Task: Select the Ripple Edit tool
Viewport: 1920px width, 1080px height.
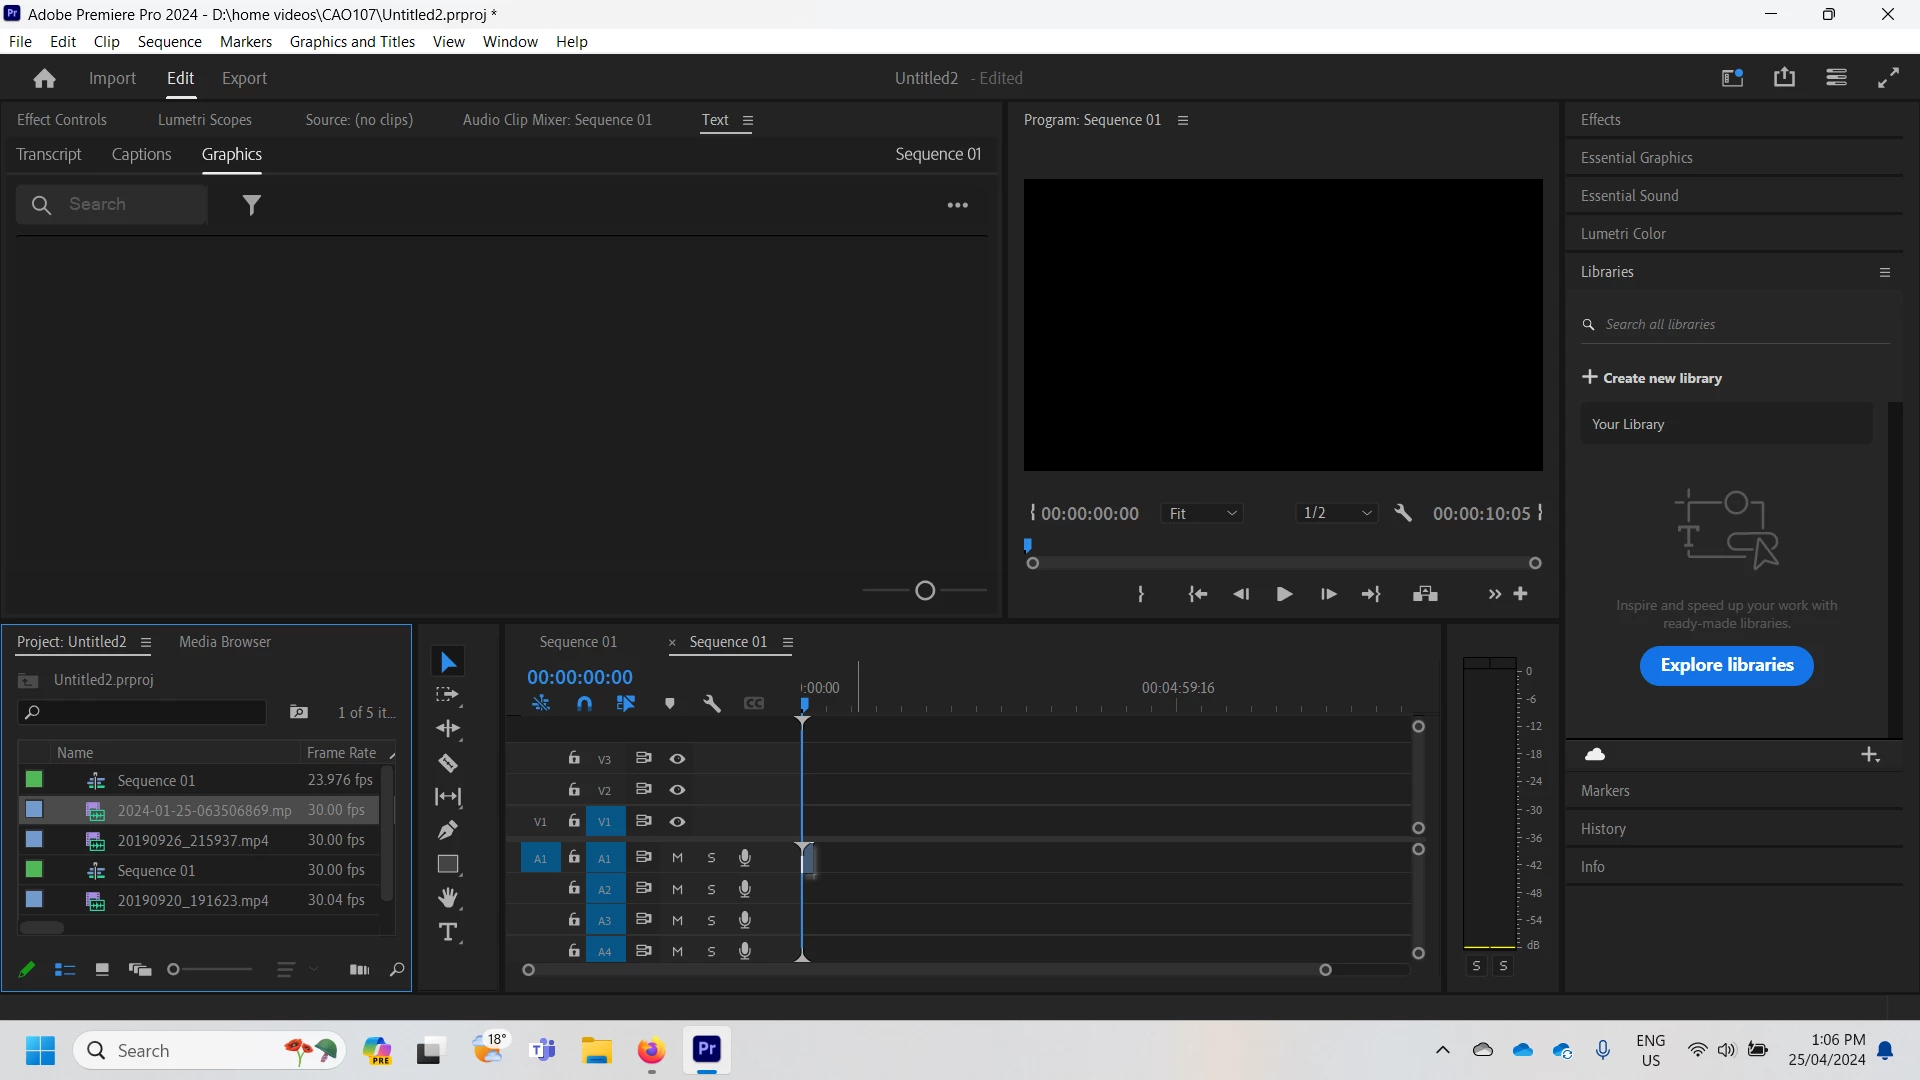Action: (x=448, y=729)
